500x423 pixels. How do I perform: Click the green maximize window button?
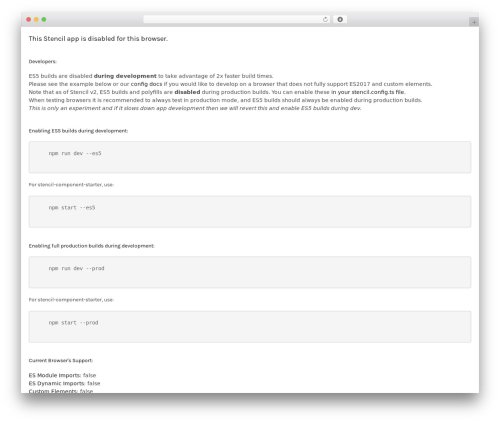tap(44, 20)
